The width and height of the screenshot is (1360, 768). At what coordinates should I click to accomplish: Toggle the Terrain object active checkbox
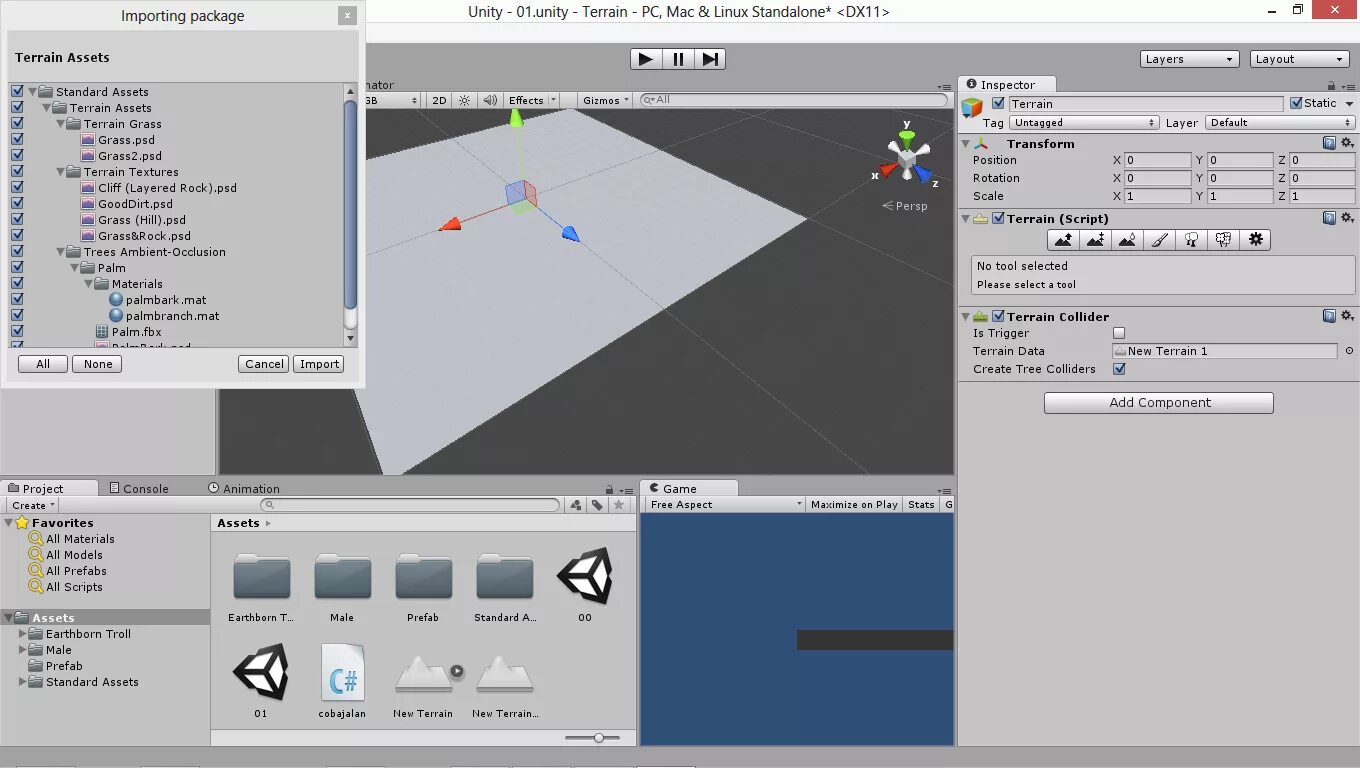pos(998,103)
